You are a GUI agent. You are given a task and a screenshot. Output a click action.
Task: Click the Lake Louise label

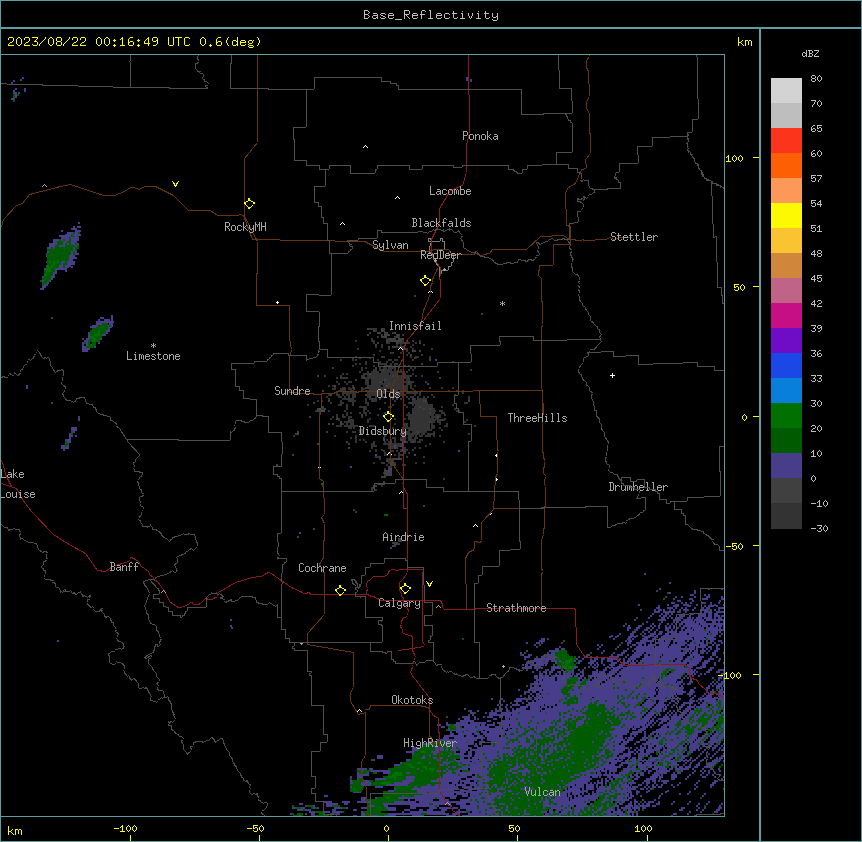pyautogui.click(x=17, y=484)
